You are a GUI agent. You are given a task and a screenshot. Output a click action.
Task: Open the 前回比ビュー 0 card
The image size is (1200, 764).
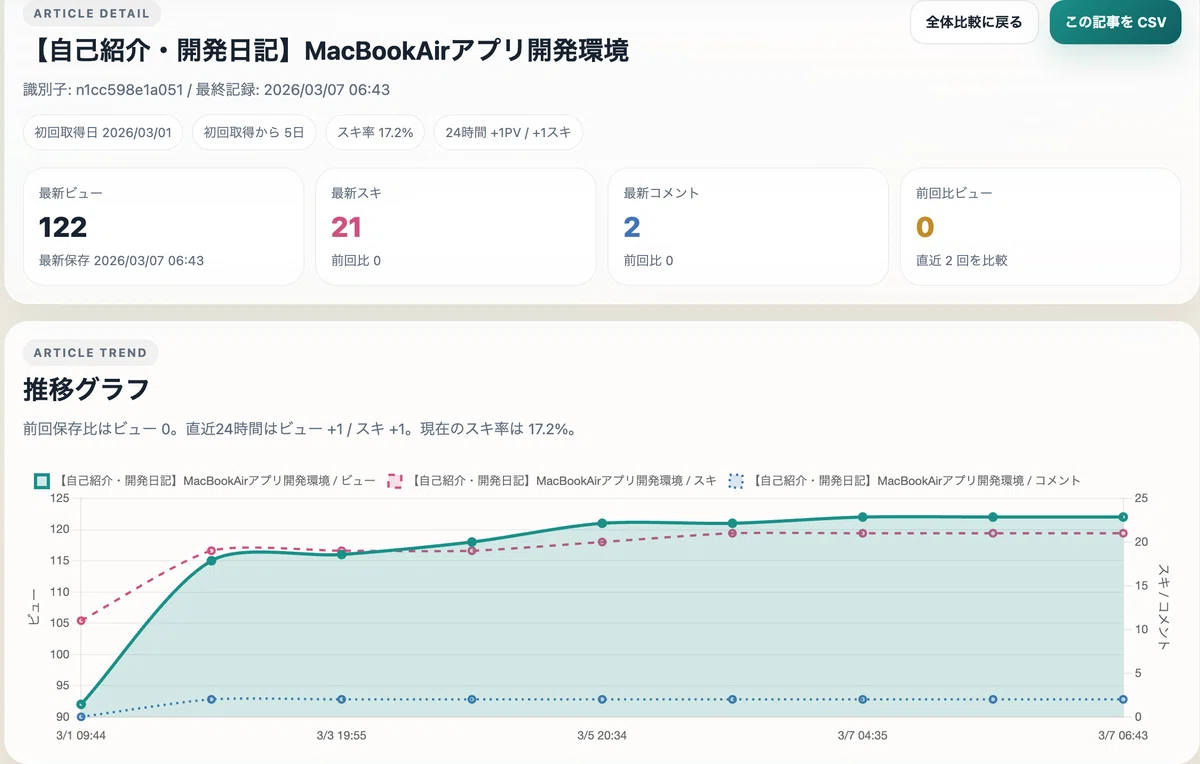(x=1040, y=227)
